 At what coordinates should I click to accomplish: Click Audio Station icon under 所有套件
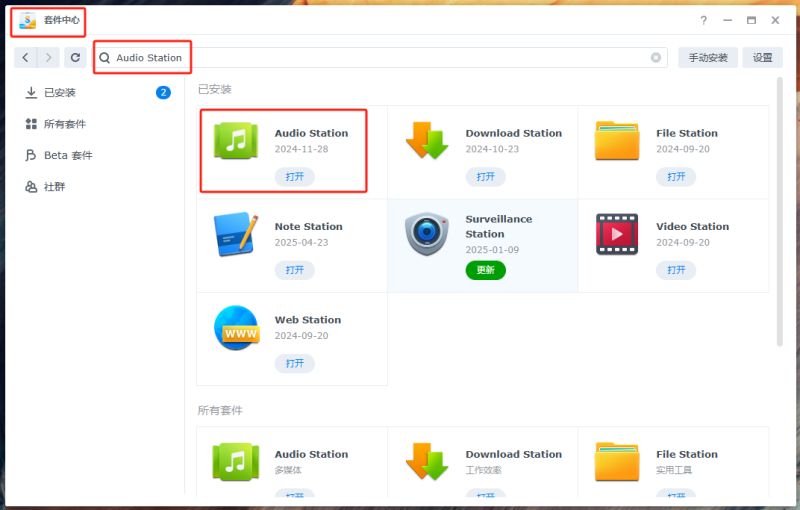coord(236,462)
